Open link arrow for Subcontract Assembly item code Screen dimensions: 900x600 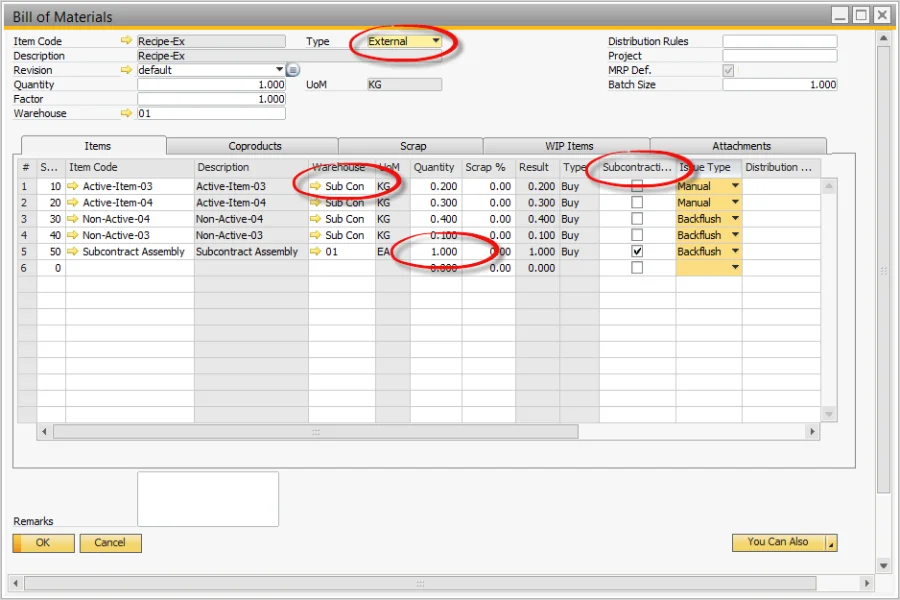[x=72, y=251]
